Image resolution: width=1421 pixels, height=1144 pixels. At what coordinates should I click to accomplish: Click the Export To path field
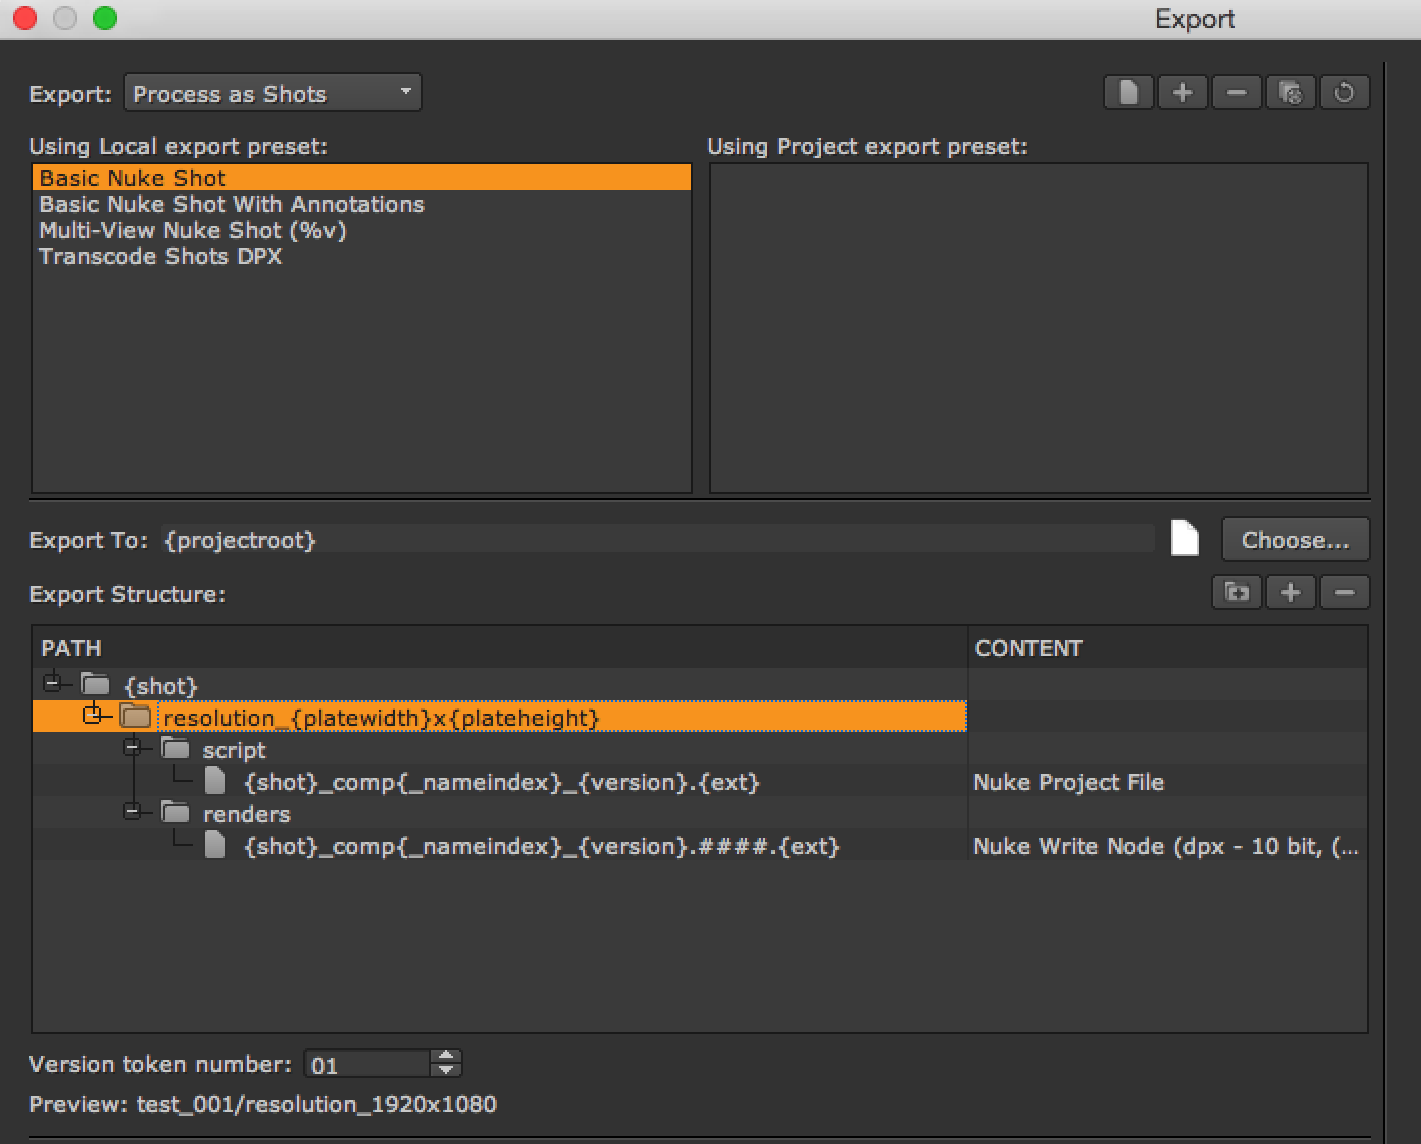pos(657,540)
